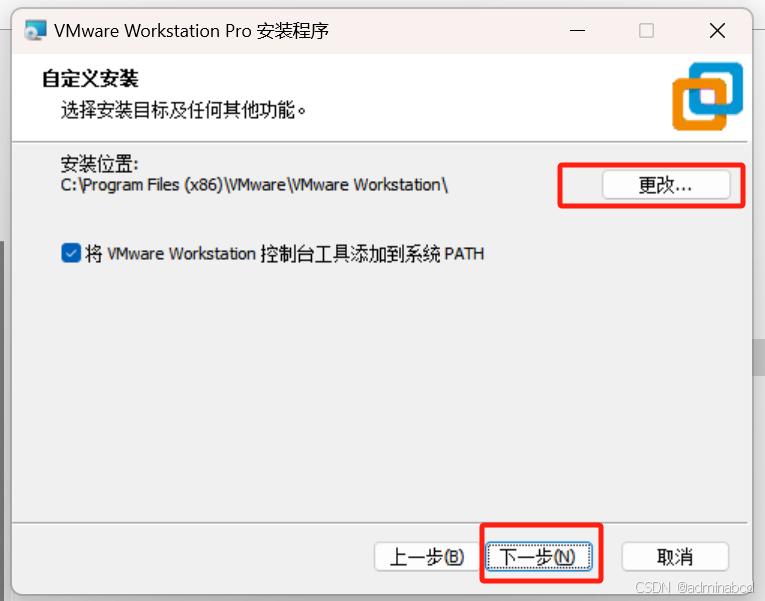Proceed with the 下一步(N) button

pyautogui.click(x=539, y=557)
